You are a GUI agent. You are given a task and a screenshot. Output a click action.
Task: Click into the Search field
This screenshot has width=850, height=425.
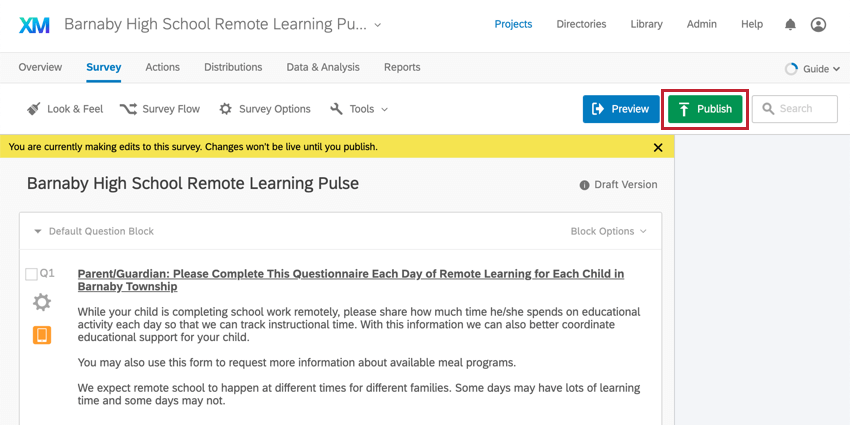pyautogui.click(x=795, y=109)
